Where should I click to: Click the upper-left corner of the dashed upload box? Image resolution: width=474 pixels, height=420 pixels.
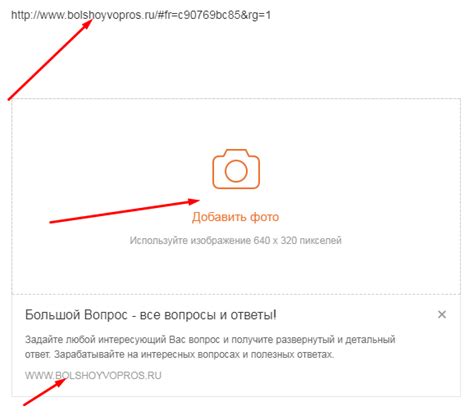pos(12,99)
